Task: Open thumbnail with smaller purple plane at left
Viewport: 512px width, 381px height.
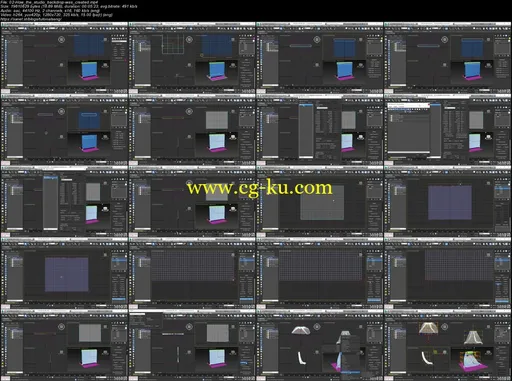Action: [64, 273]
